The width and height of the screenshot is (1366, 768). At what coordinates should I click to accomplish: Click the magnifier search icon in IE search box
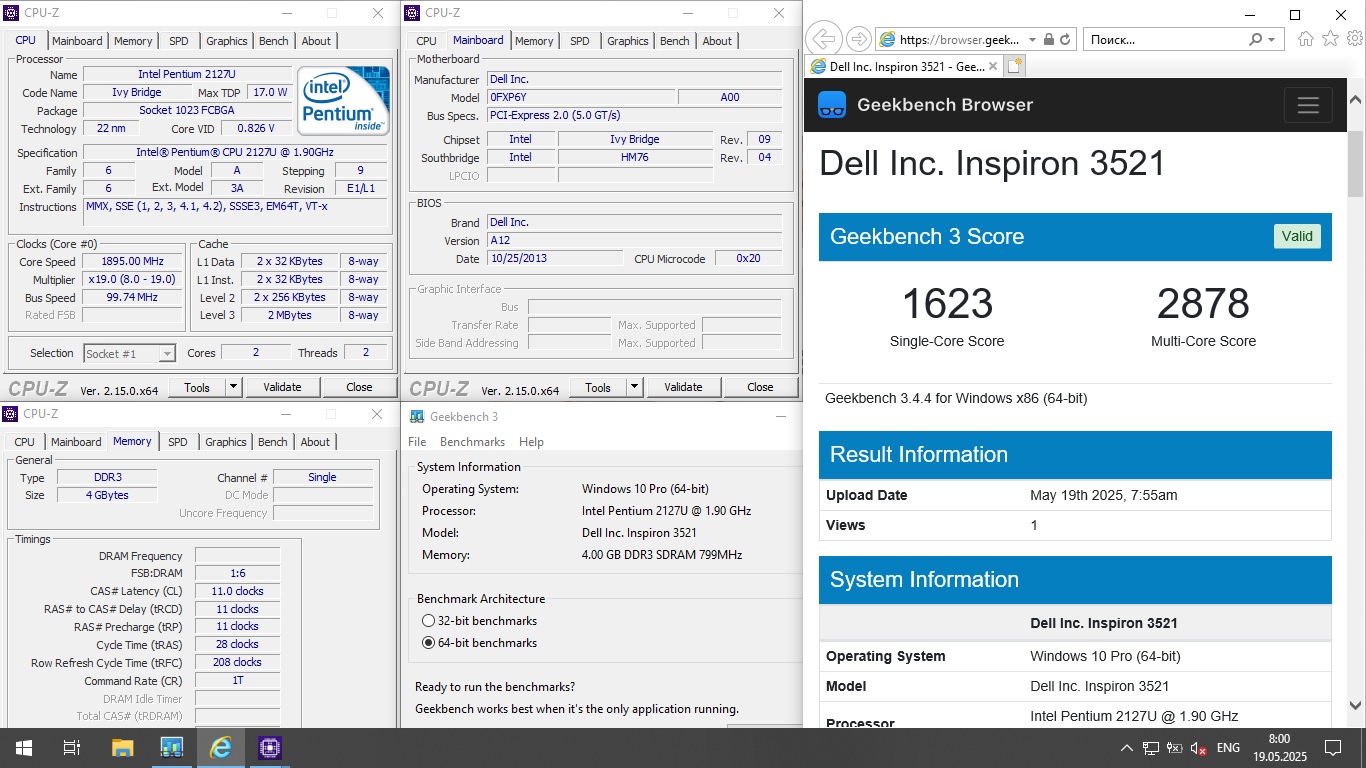(1255, 40)
